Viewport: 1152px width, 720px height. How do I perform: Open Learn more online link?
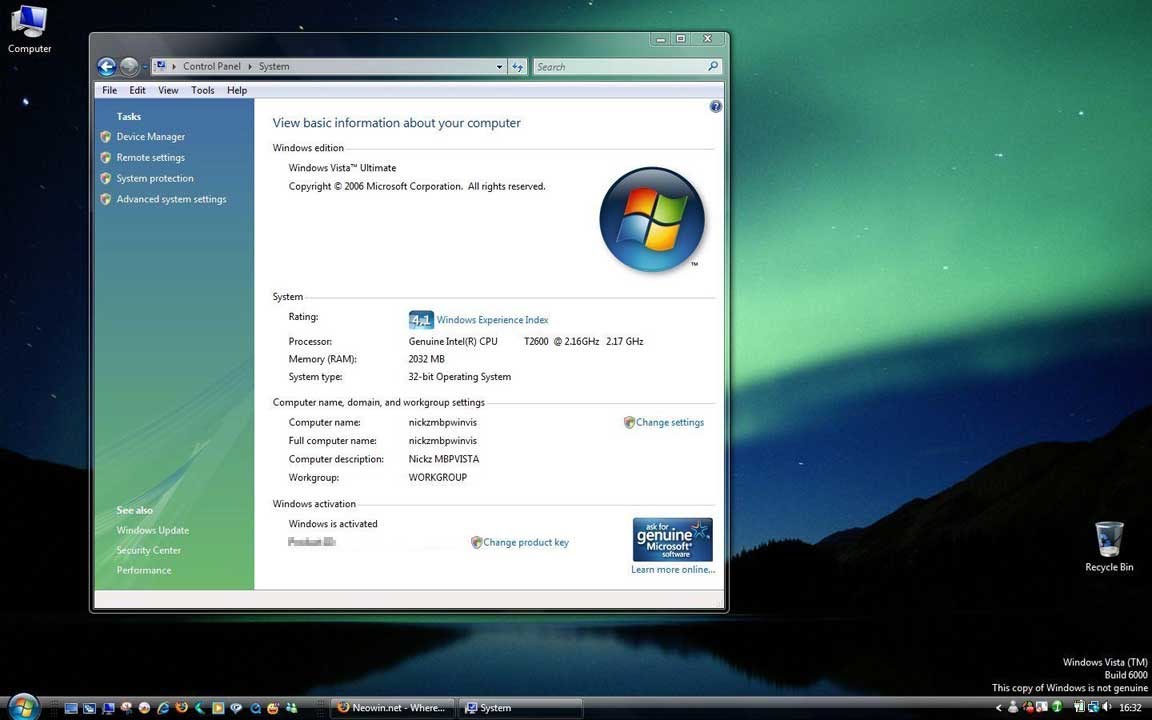(x=673, y=569)
